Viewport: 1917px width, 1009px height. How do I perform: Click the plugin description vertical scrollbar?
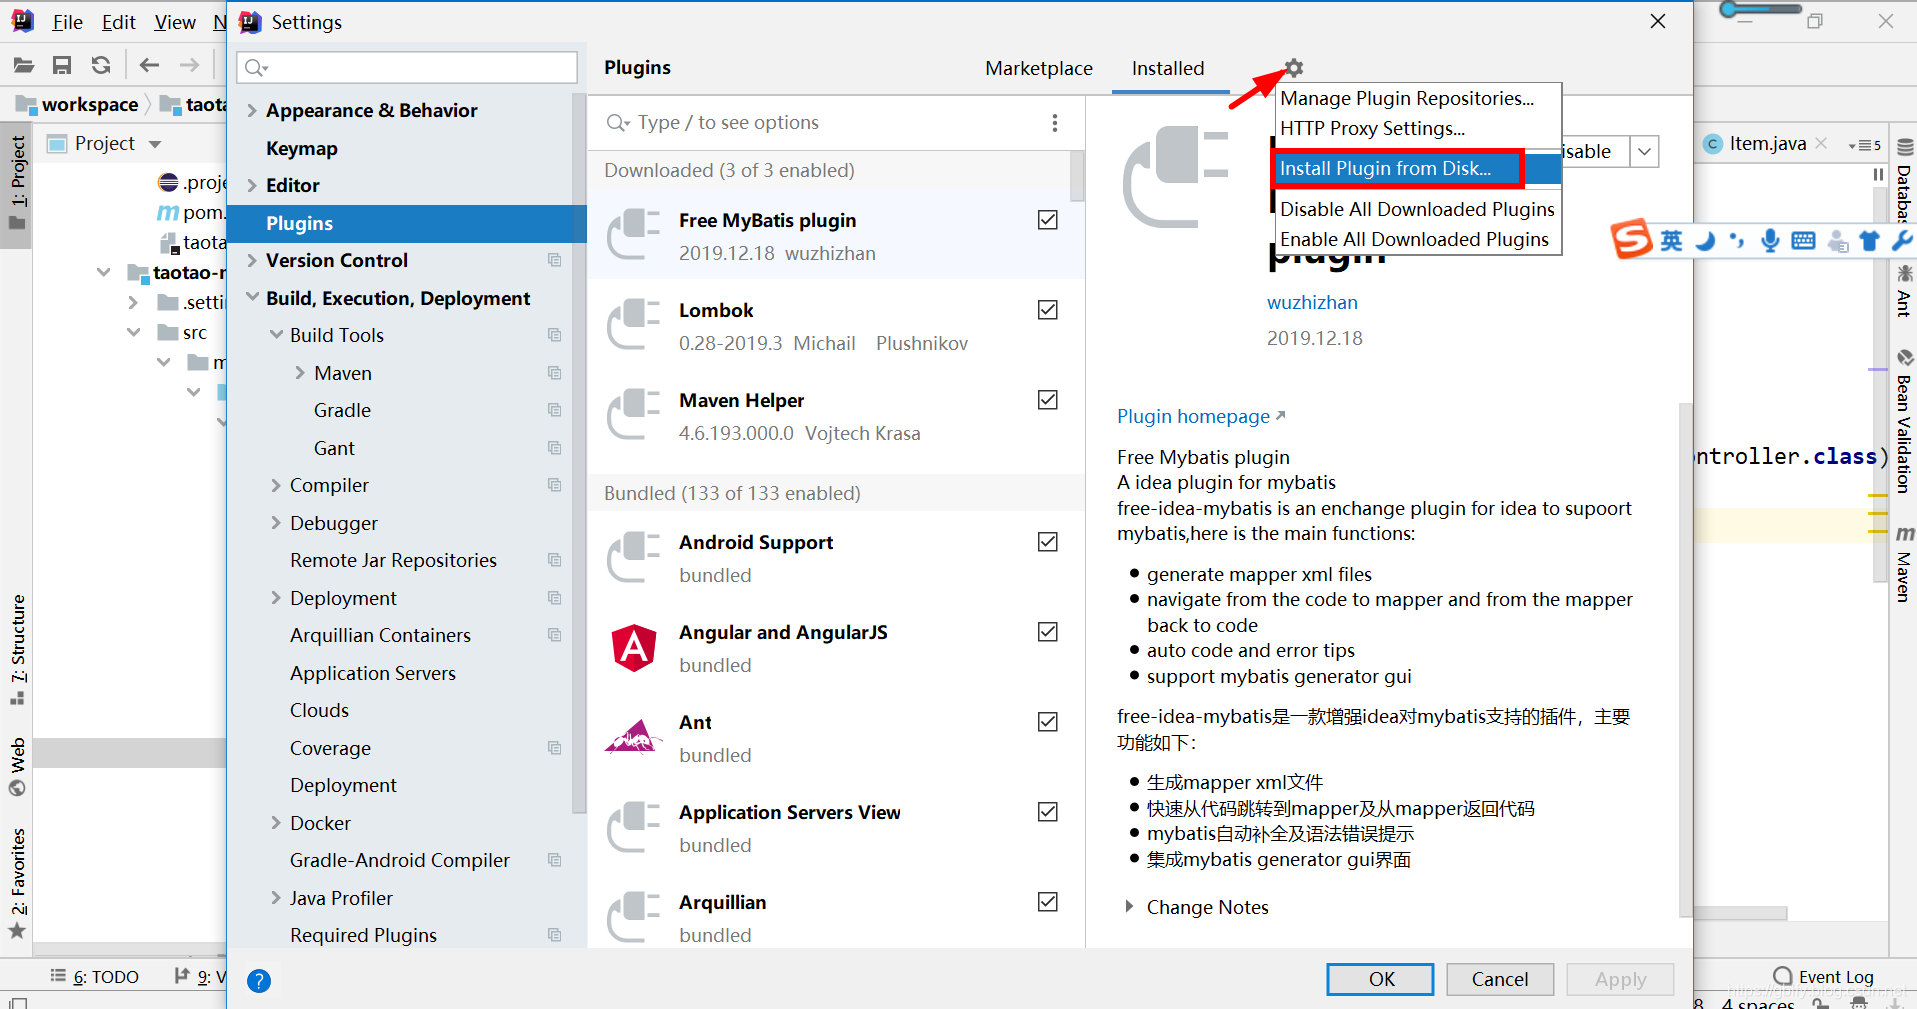(1685, 660)
